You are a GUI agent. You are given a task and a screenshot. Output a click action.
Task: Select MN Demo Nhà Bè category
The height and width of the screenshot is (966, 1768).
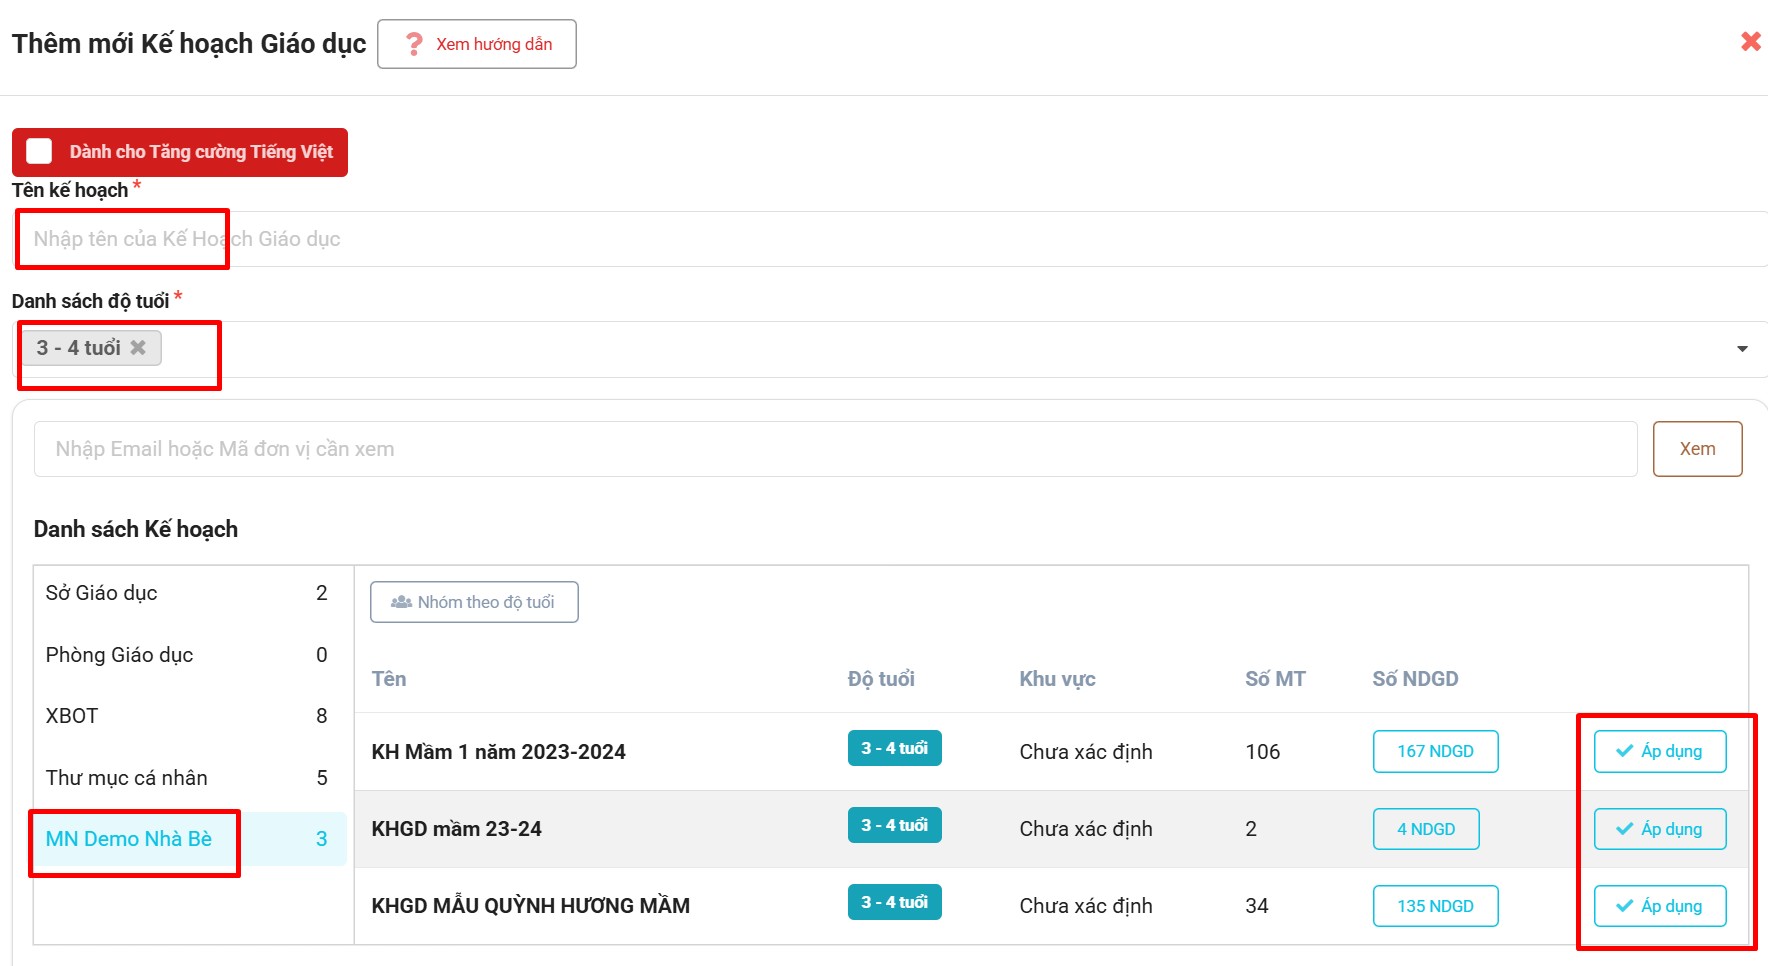click(x=129, y=839)
